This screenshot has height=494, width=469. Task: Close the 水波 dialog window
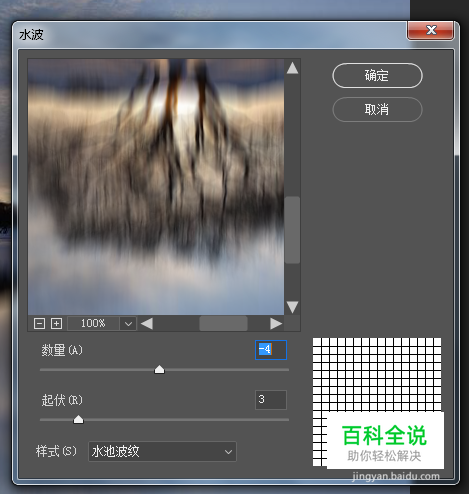pyautogui.click(x=430, y=30)
